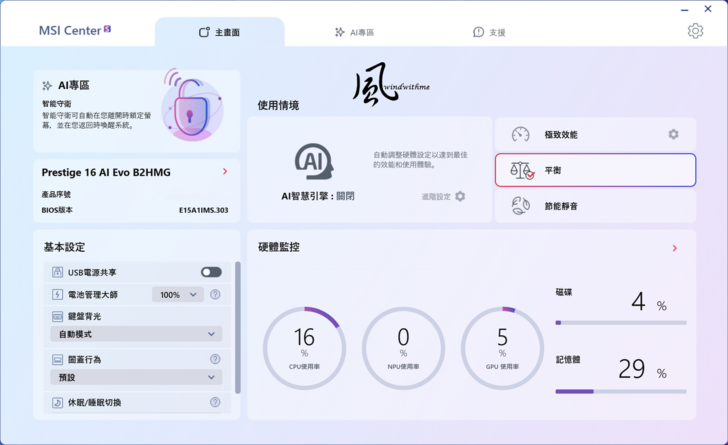
Task: Close the MSI Center window
Action: click(x=708, y=9)
